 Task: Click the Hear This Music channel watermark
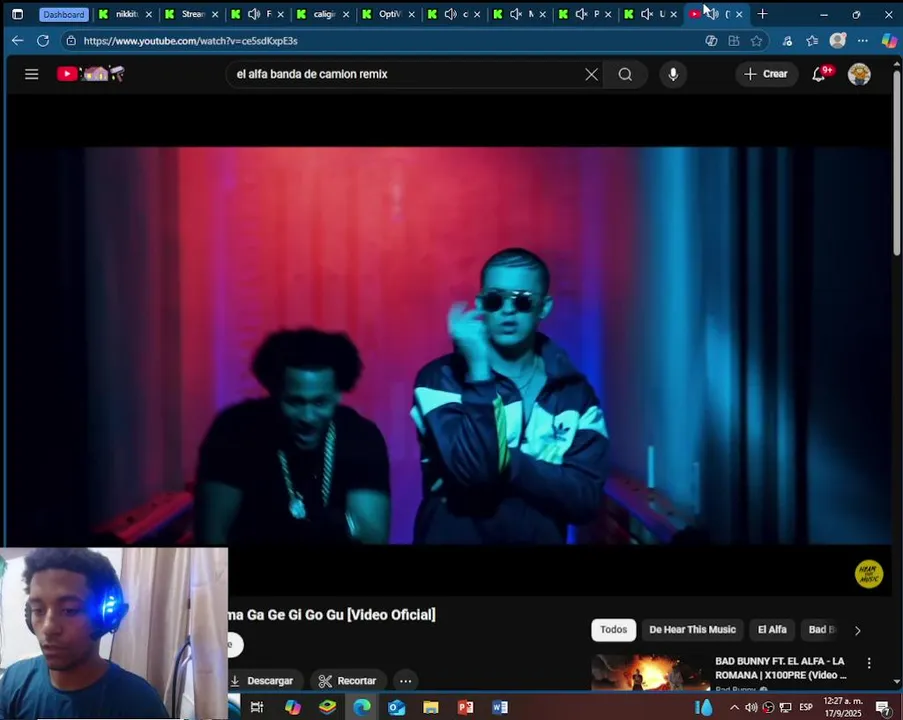(x=868, y=574)
